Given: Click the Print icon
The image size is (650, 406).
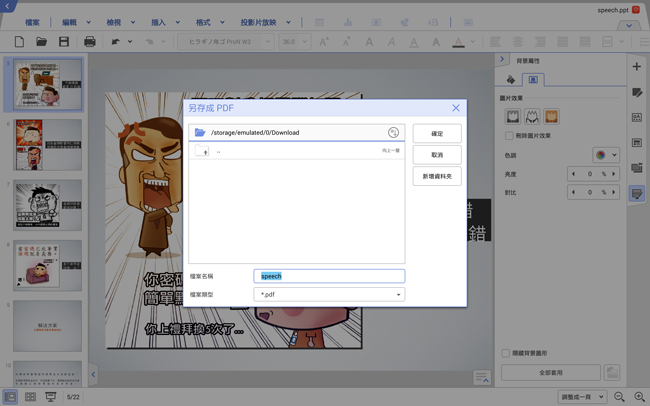Looking at the screenshot, I should 90,41.
